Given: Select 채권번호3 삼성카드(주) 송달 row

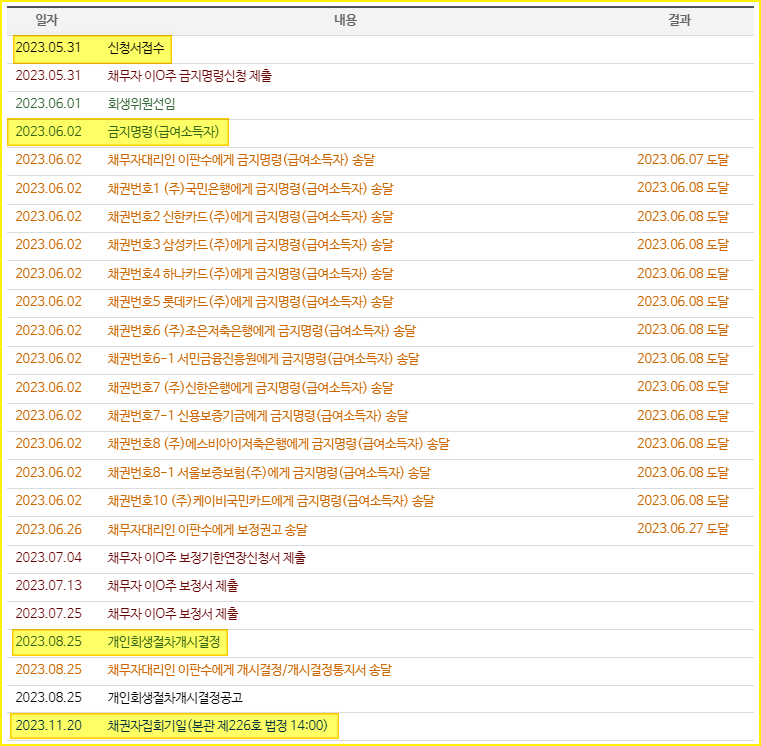Looking at the screenshot, I should (x=380, y=245).
